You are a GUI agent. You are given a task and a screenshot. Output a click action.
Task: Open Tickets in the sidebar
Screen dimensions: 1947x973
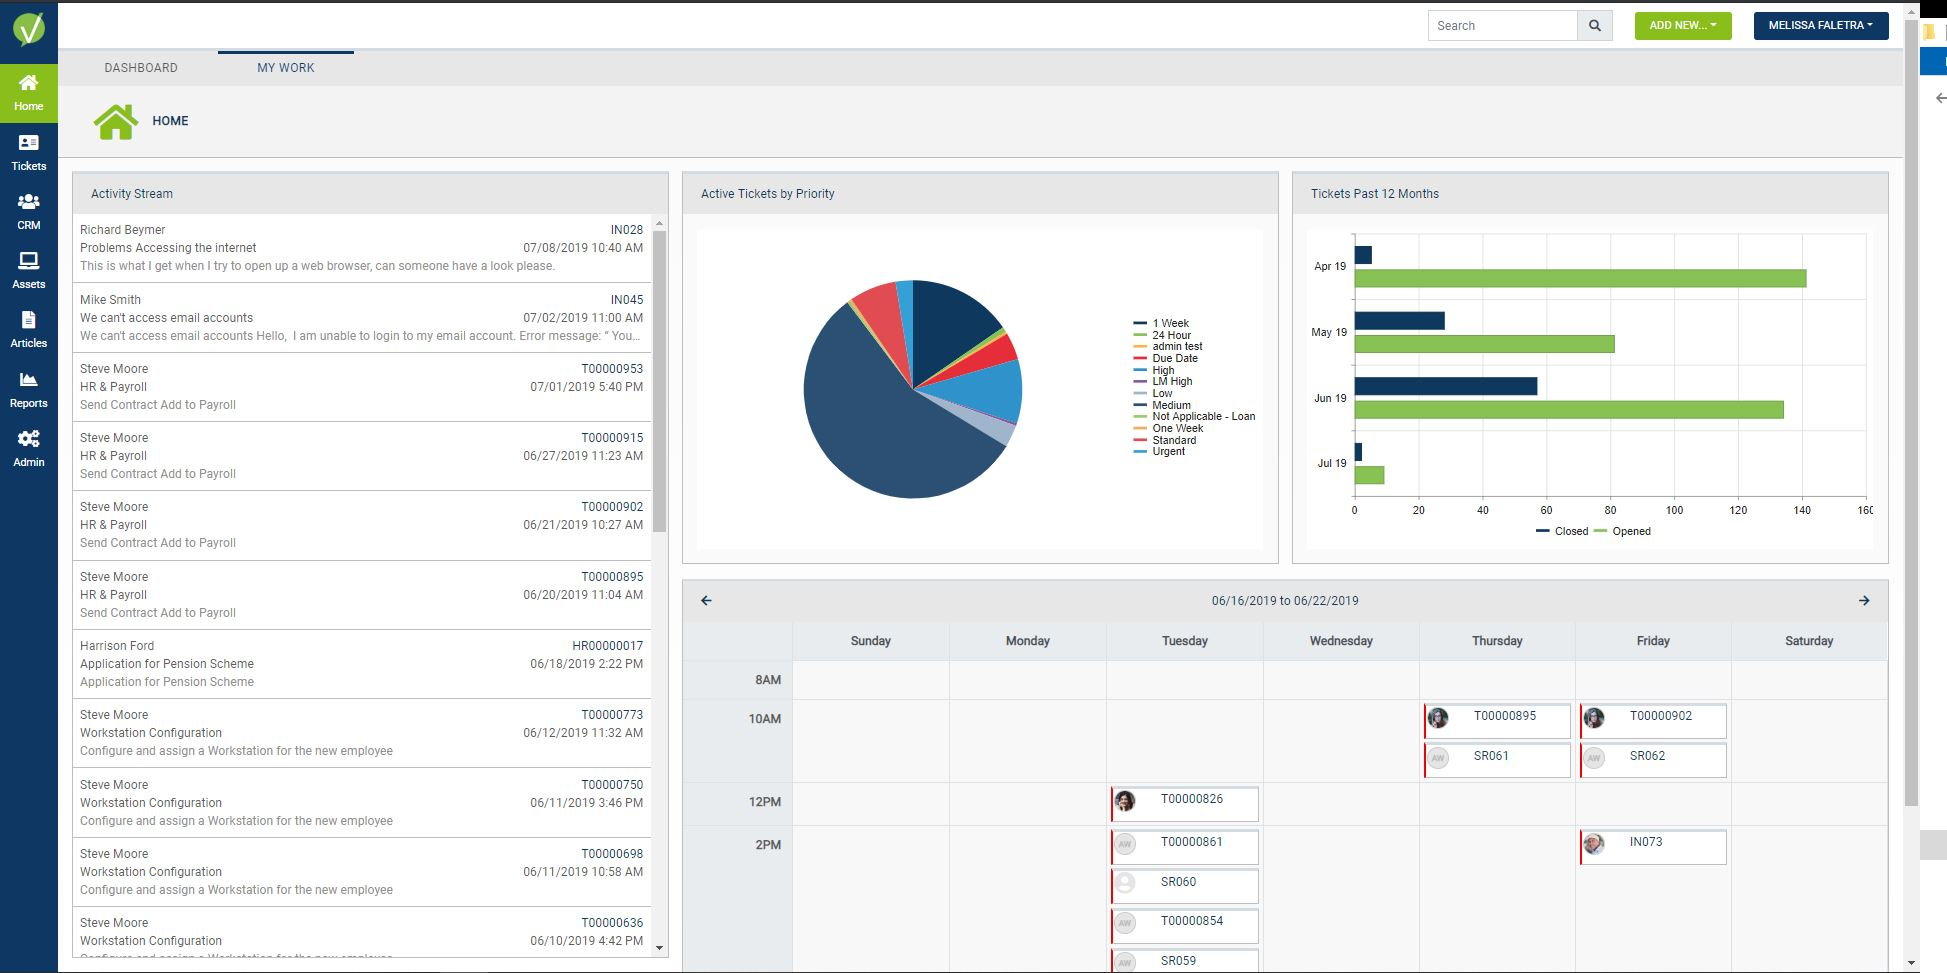click(x=28, y=153)
